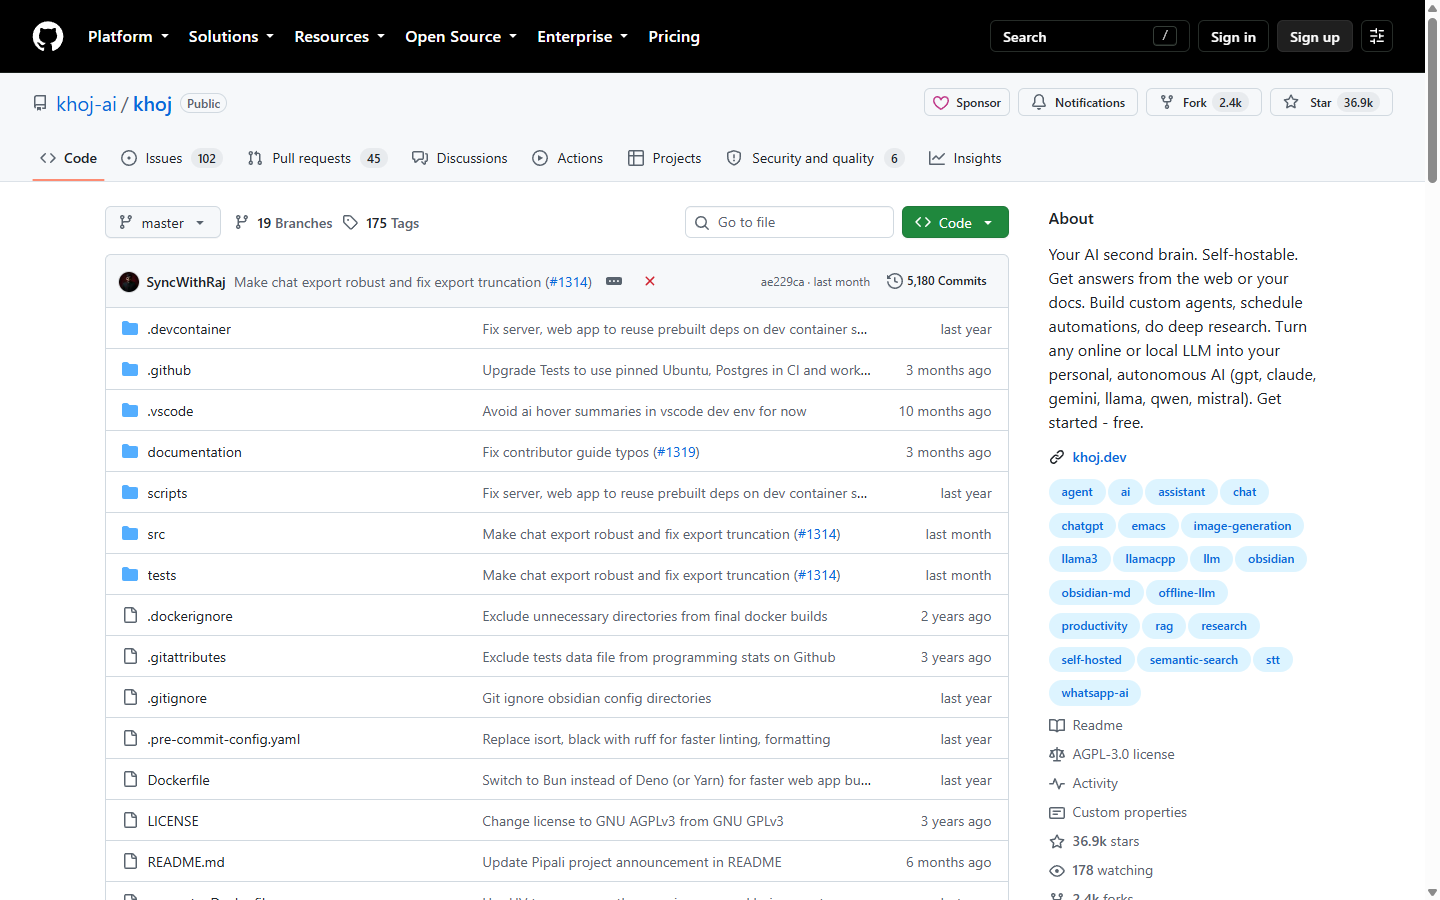Select the Projects tab
The image size is (1440, 900).
(665, 159)
